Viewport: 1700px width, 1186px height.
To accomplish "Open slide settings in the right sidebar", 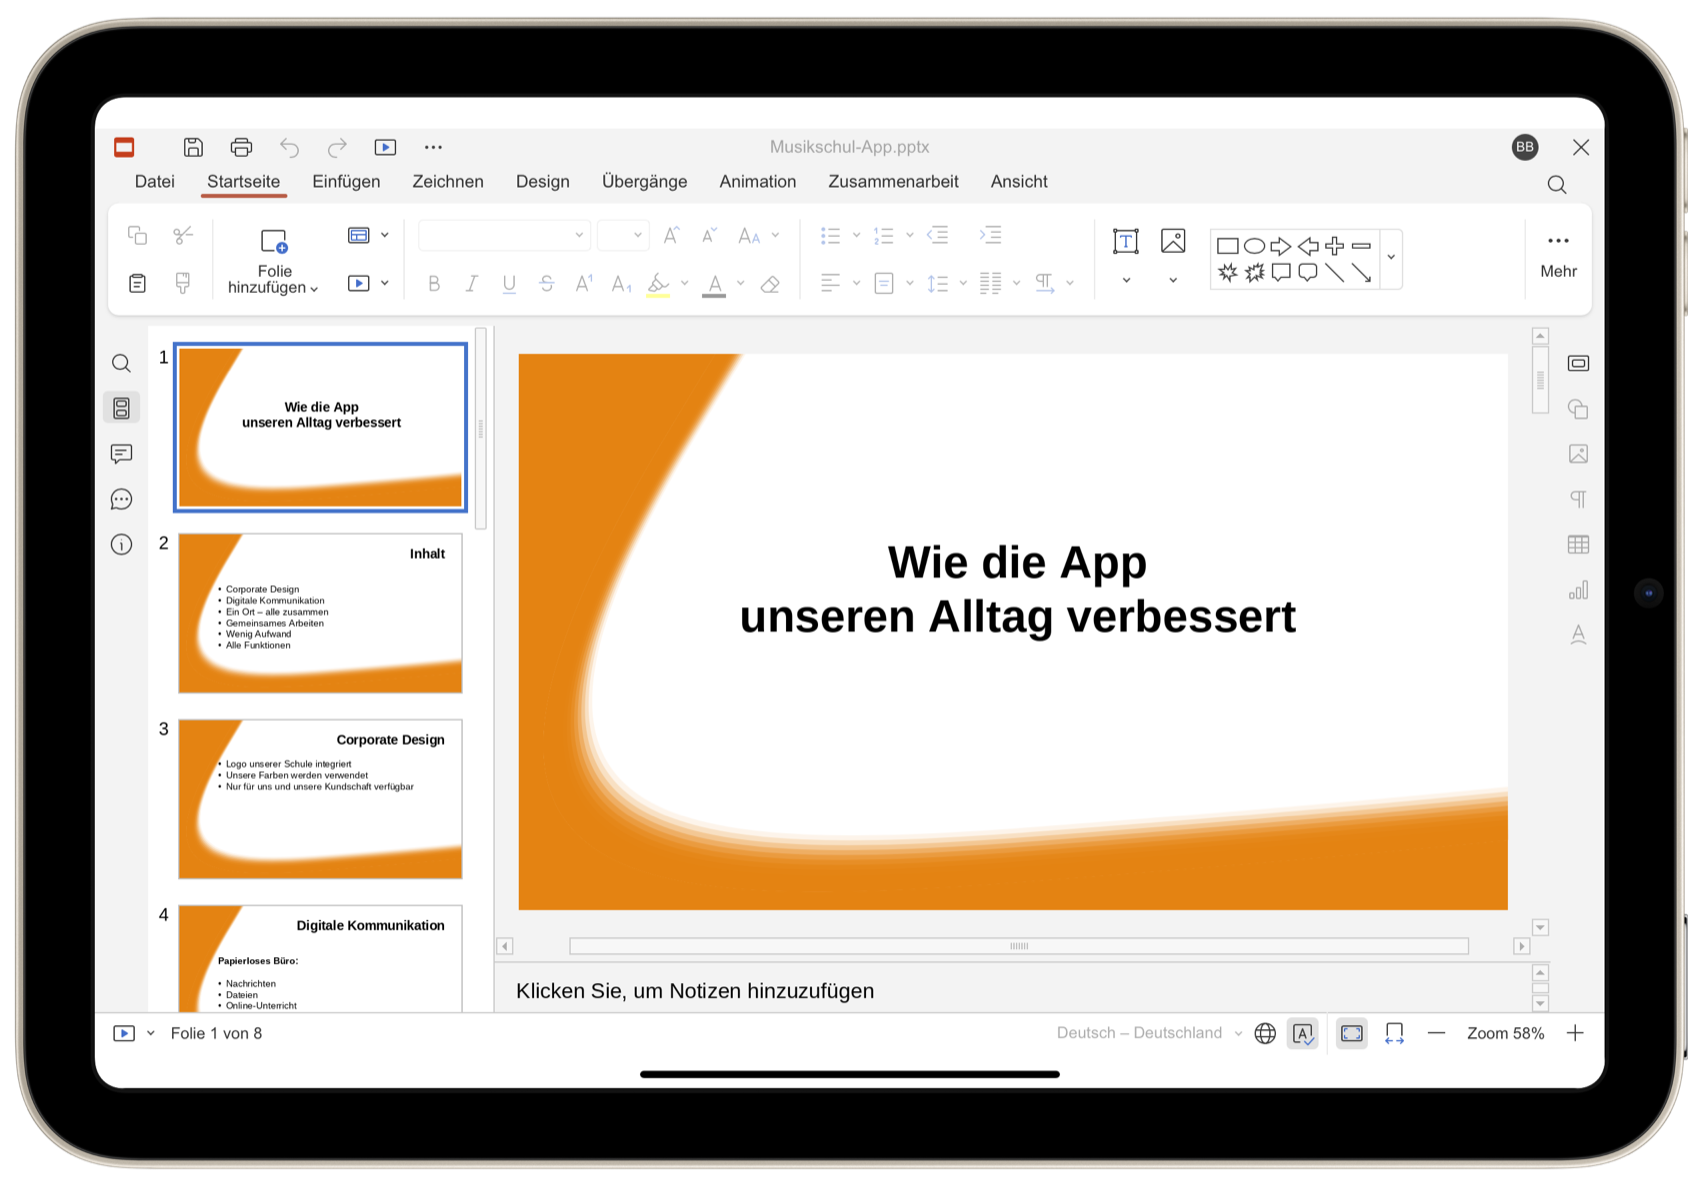I will (1578, 363).
